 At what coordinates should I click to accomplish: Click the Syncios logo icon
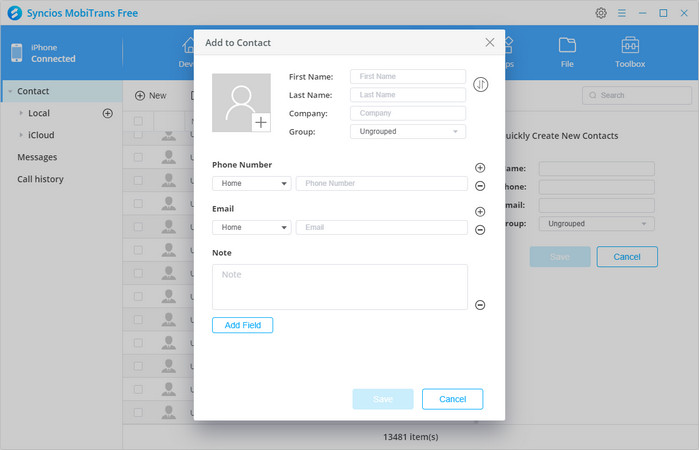[15, 13]
